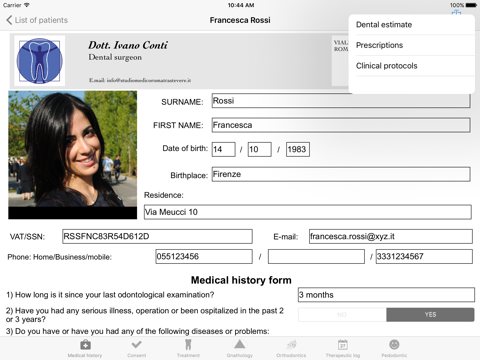Click the VAT/SSN input field
480x360 pixels.
tap(157, 236)
